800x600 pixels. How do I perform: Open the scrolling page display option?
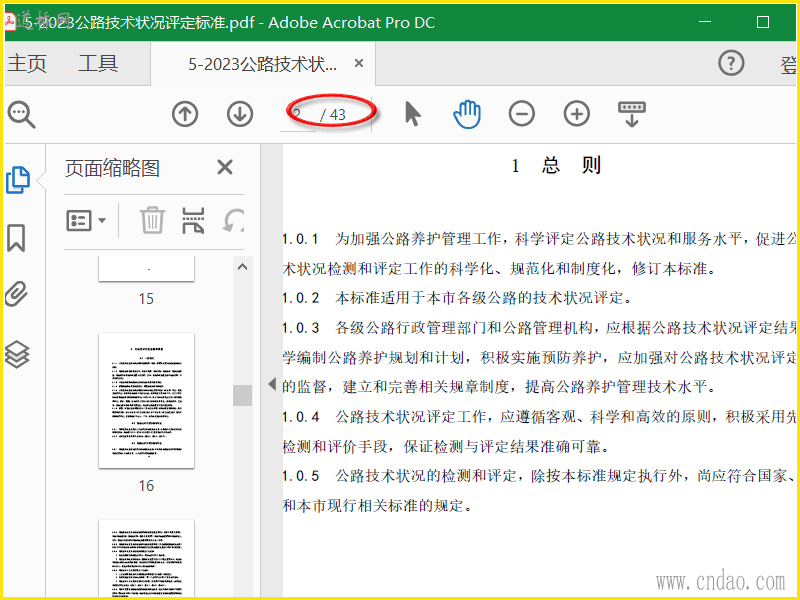[632, 114]
